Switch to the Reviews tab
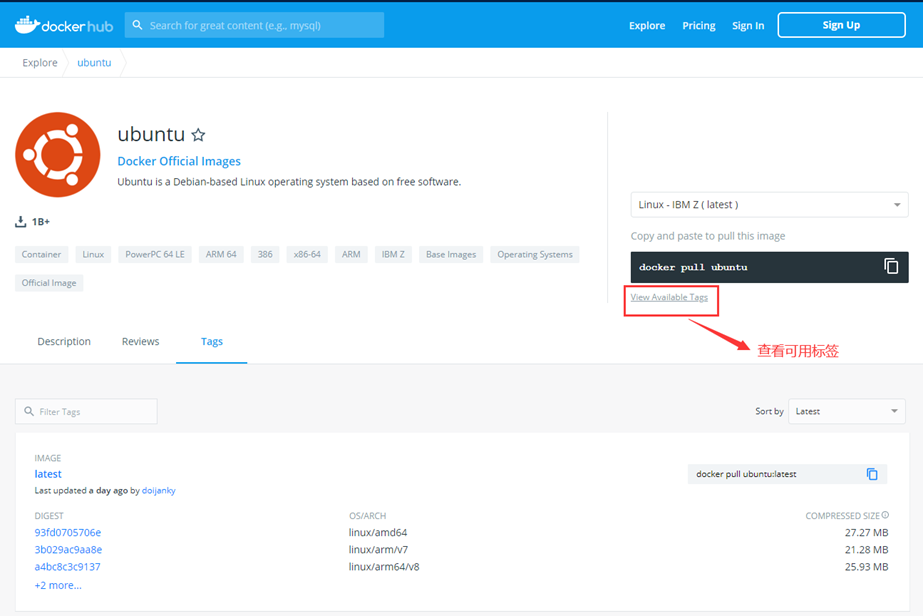Screen dimensions: 923x616 click(x=141, y=342)
